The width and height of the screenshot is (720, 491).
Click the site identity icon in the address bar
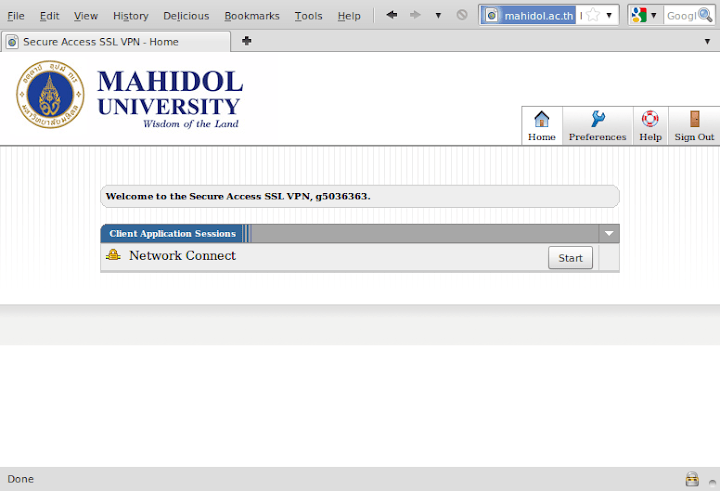pos(491,16)
